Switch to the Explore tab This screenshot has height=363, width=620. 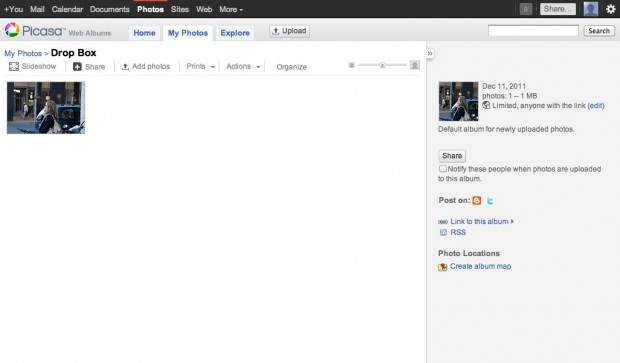(235, 33)
